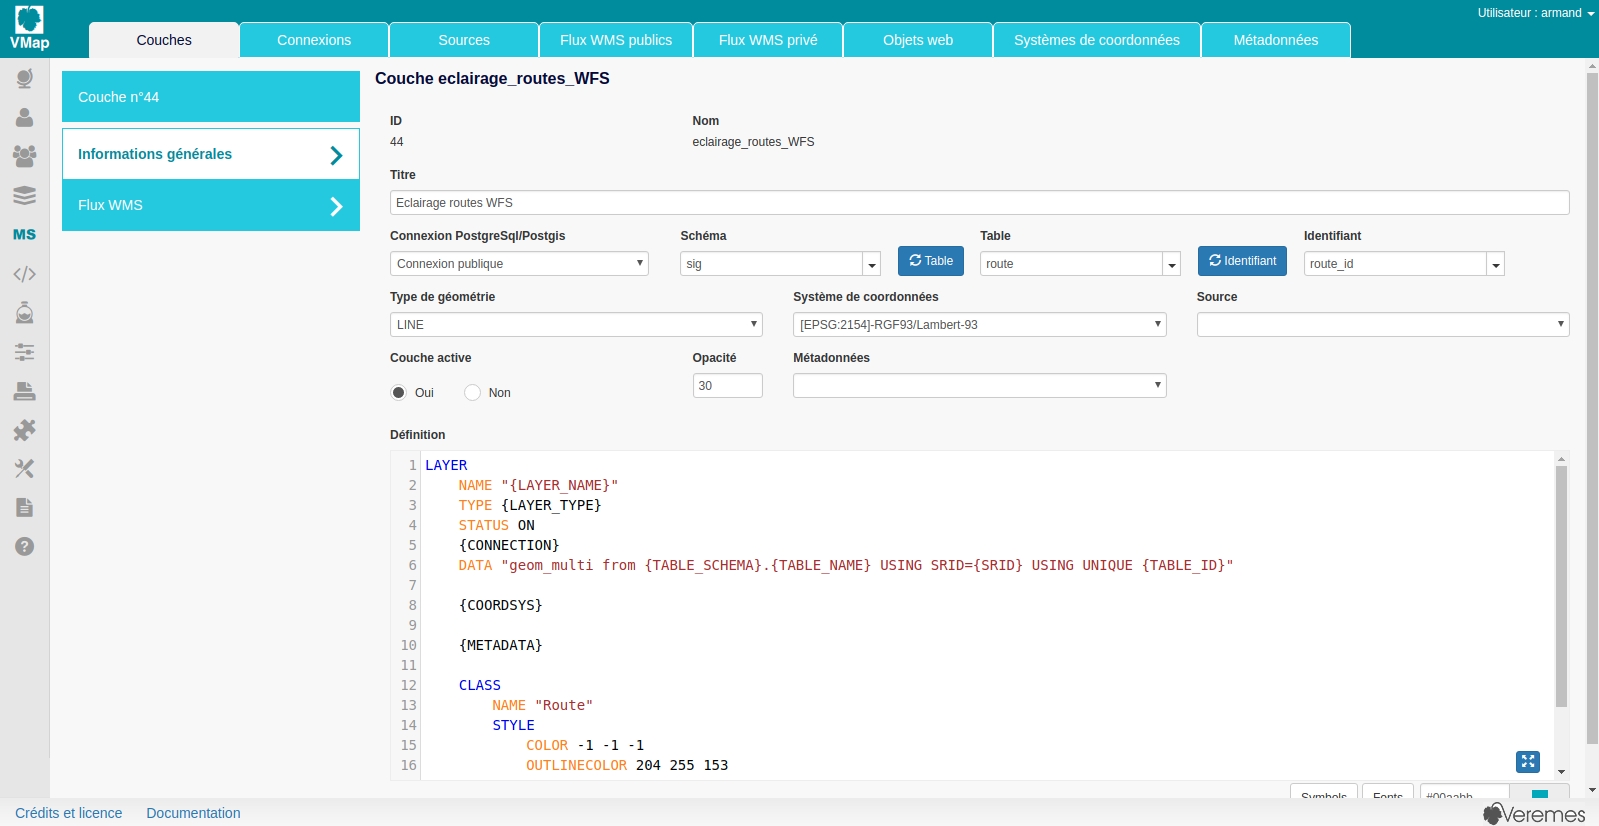Viewport: 1599px width, 826px height.
Task: Click the page vertical scrollbar
Action: (x=1592, y=408)
